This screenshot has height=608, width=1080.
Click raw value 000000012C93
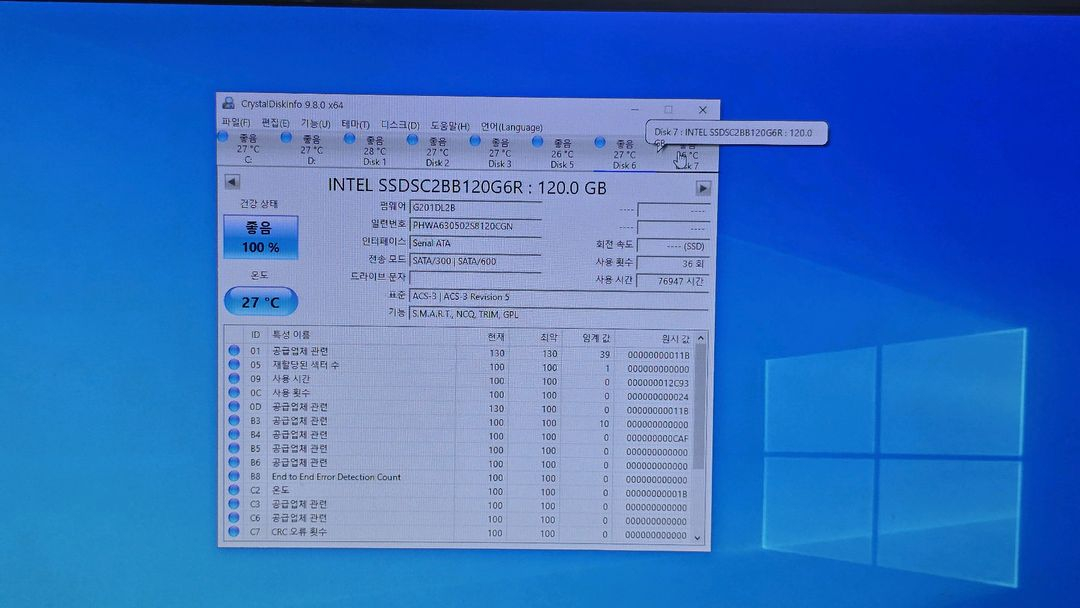click(658, 383)
